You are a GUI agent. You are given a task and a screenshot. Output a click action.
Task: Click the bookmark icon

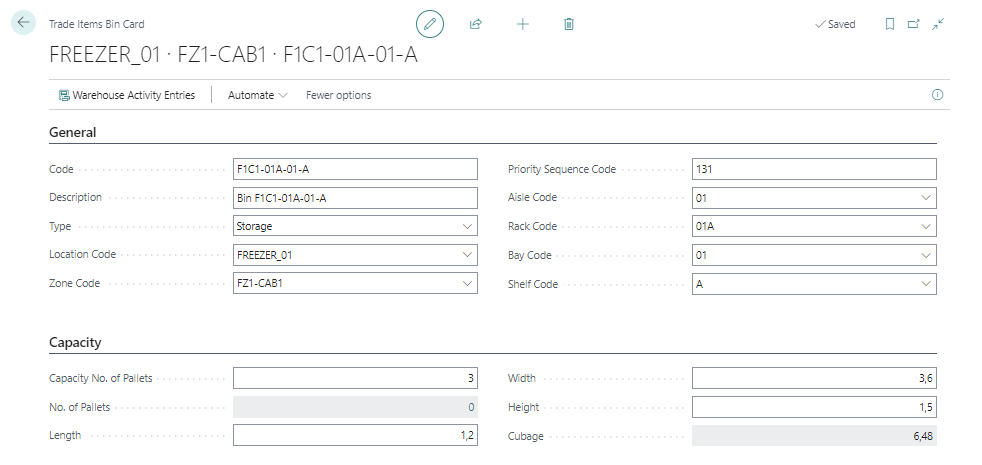(889, 24)
